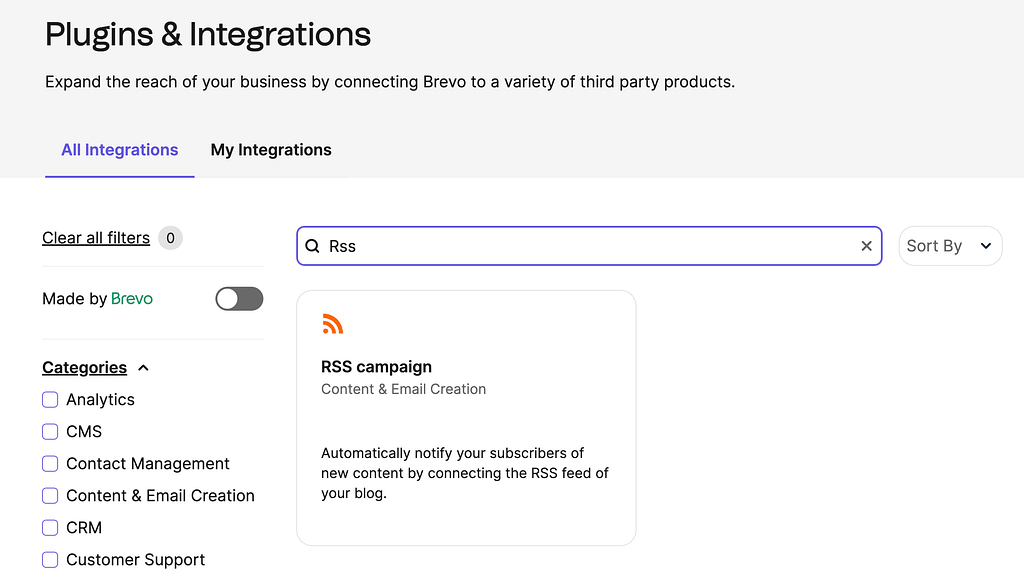
Task: Click the Sort By chevron arrow
Action: (985, 246)
